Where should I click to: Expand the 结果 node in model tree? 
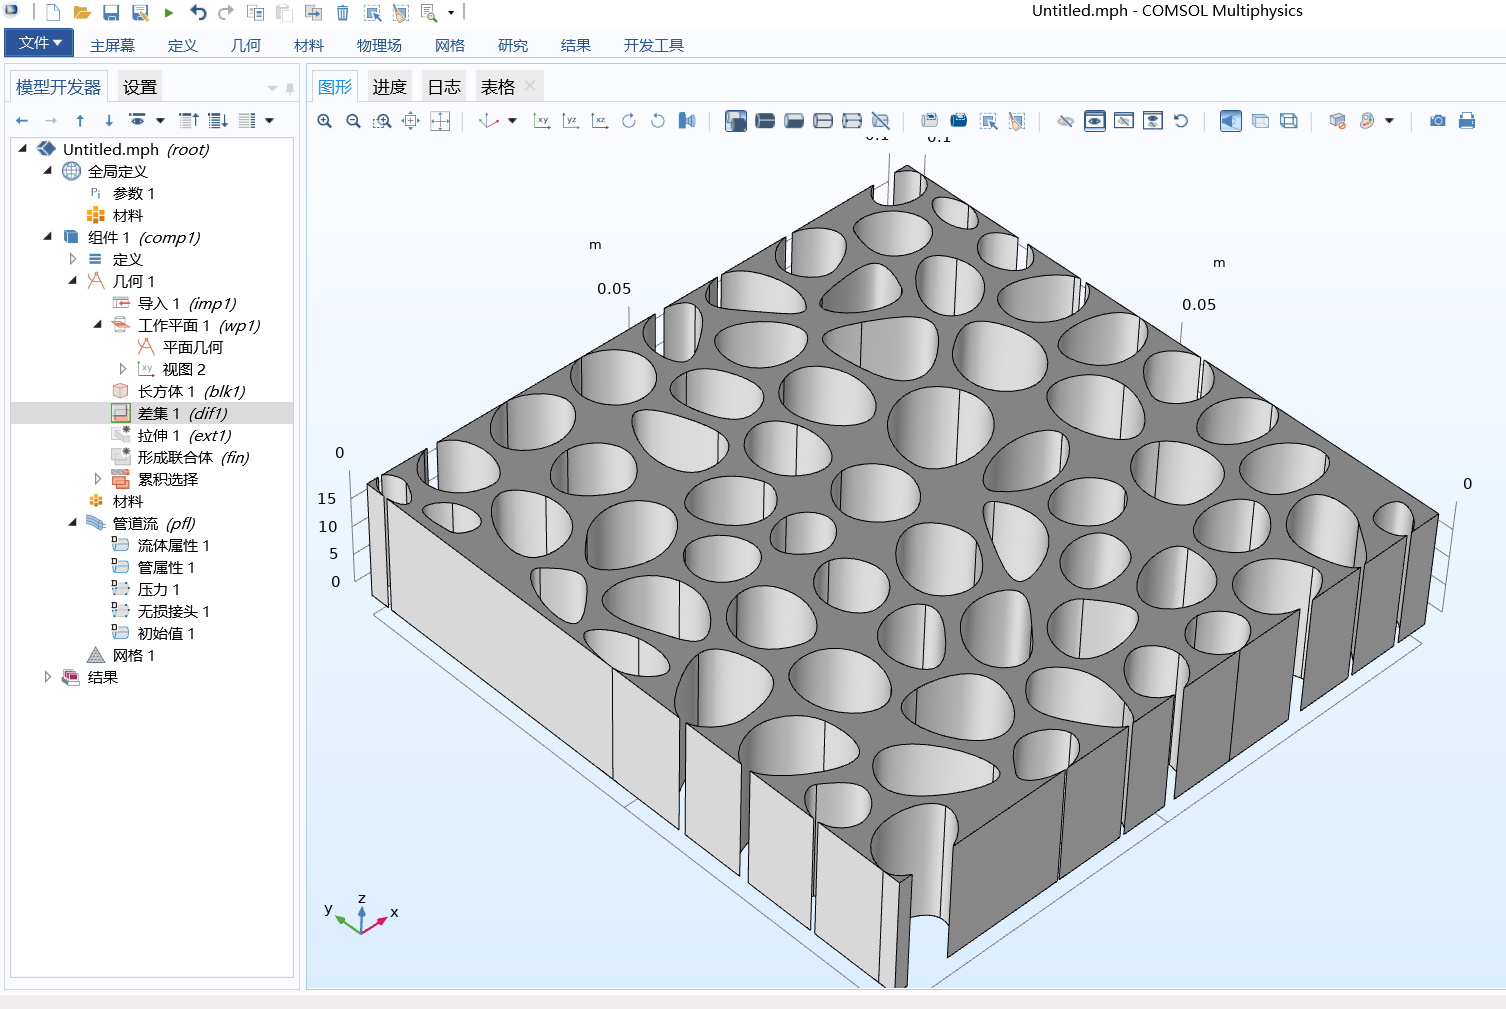click(49, 676)
